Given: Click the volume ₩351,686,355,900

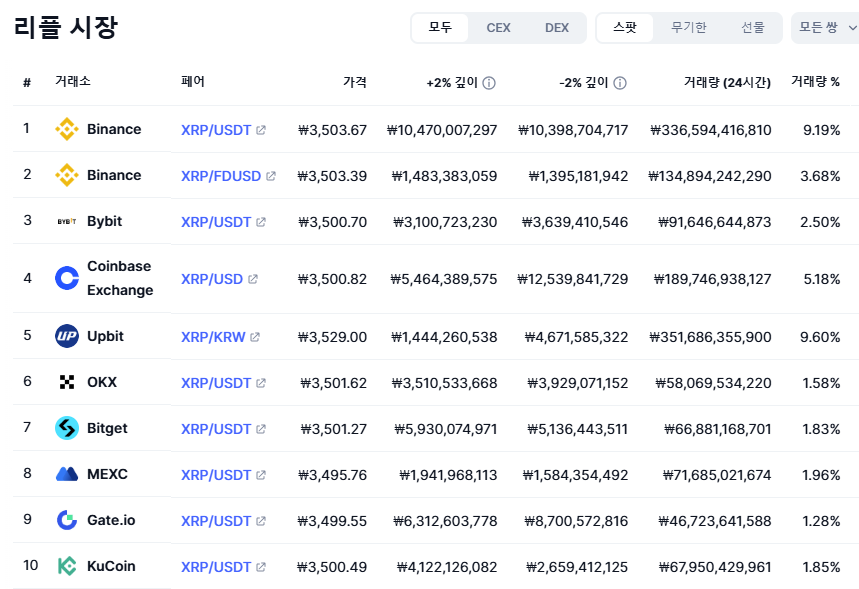Looking at the screenshot, I should 711,337.
